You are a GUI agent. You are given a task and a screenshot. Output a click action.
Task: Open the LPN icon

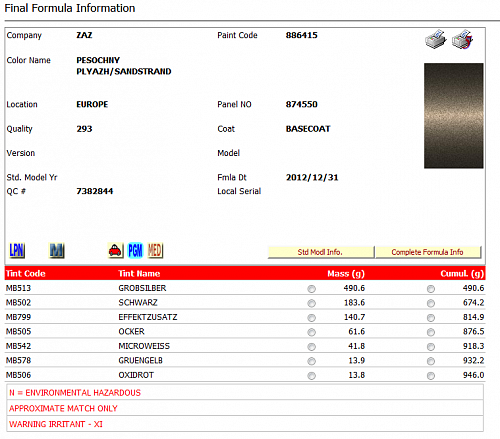coord(17,251)
